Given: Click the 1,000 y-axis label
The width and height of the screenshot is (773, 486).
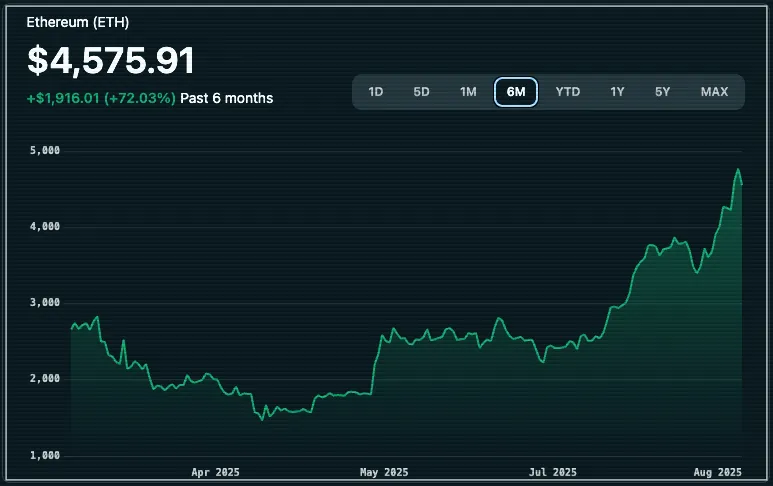Looking at the screenshot, I should coord(45,455).
